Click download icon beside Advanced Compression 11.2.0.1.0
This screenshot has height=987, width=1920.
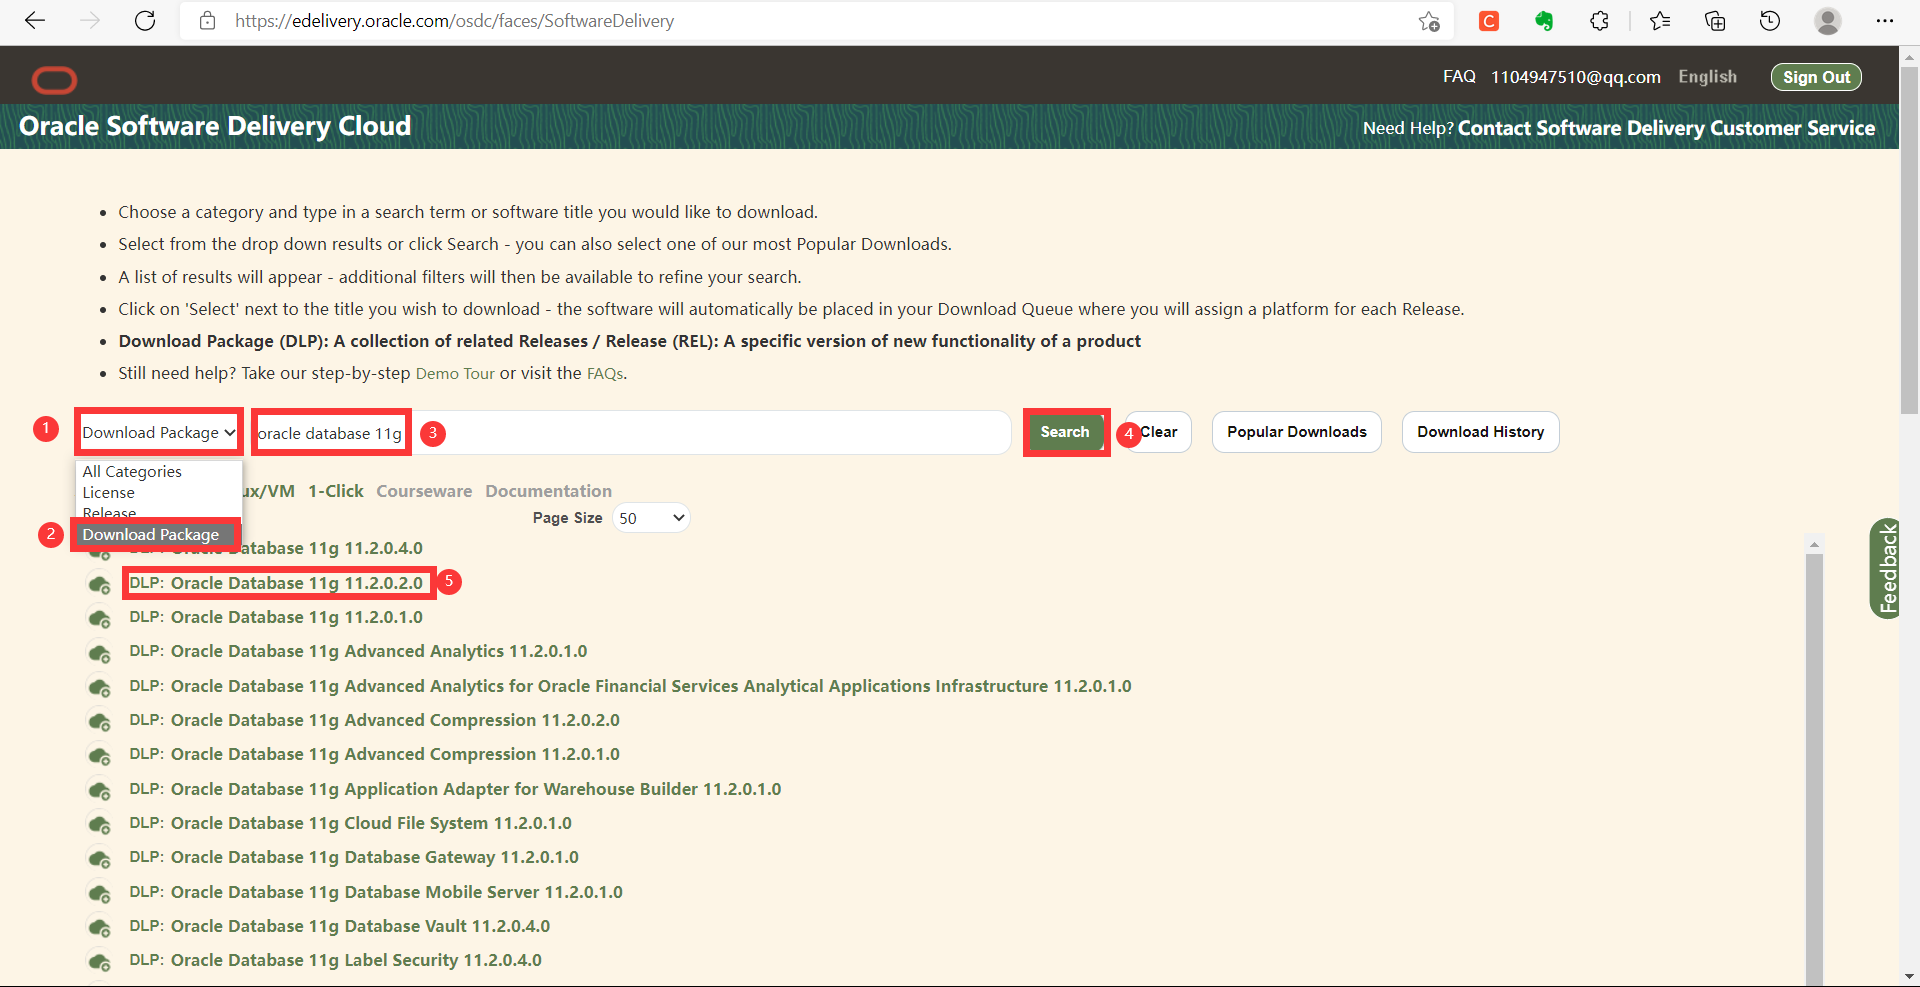tap(99, 755)
